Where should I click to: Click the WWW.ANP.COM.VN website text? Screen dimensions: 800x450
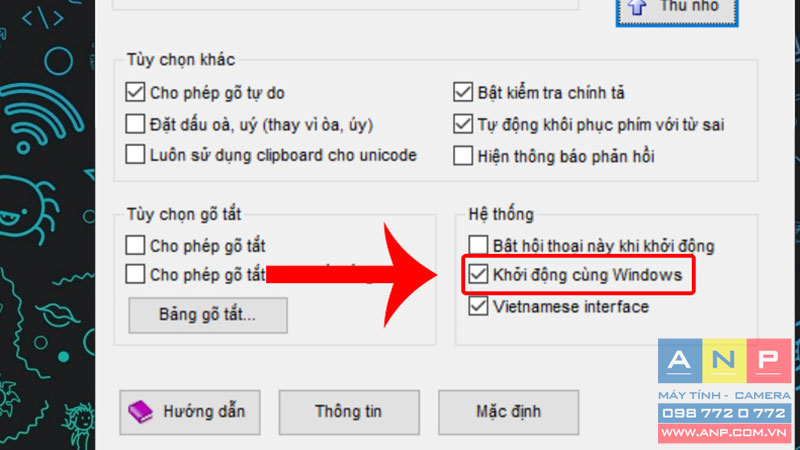click(724, 433)
